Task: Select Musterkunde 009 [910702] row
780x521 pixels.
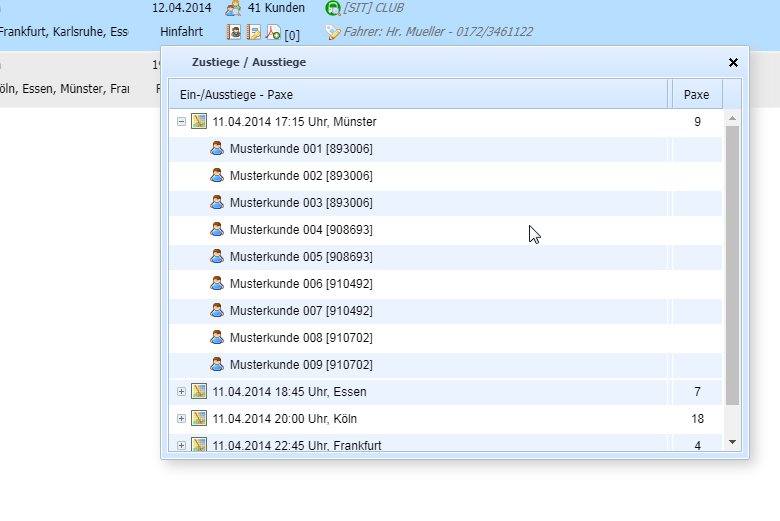Action: click(301, 365)
